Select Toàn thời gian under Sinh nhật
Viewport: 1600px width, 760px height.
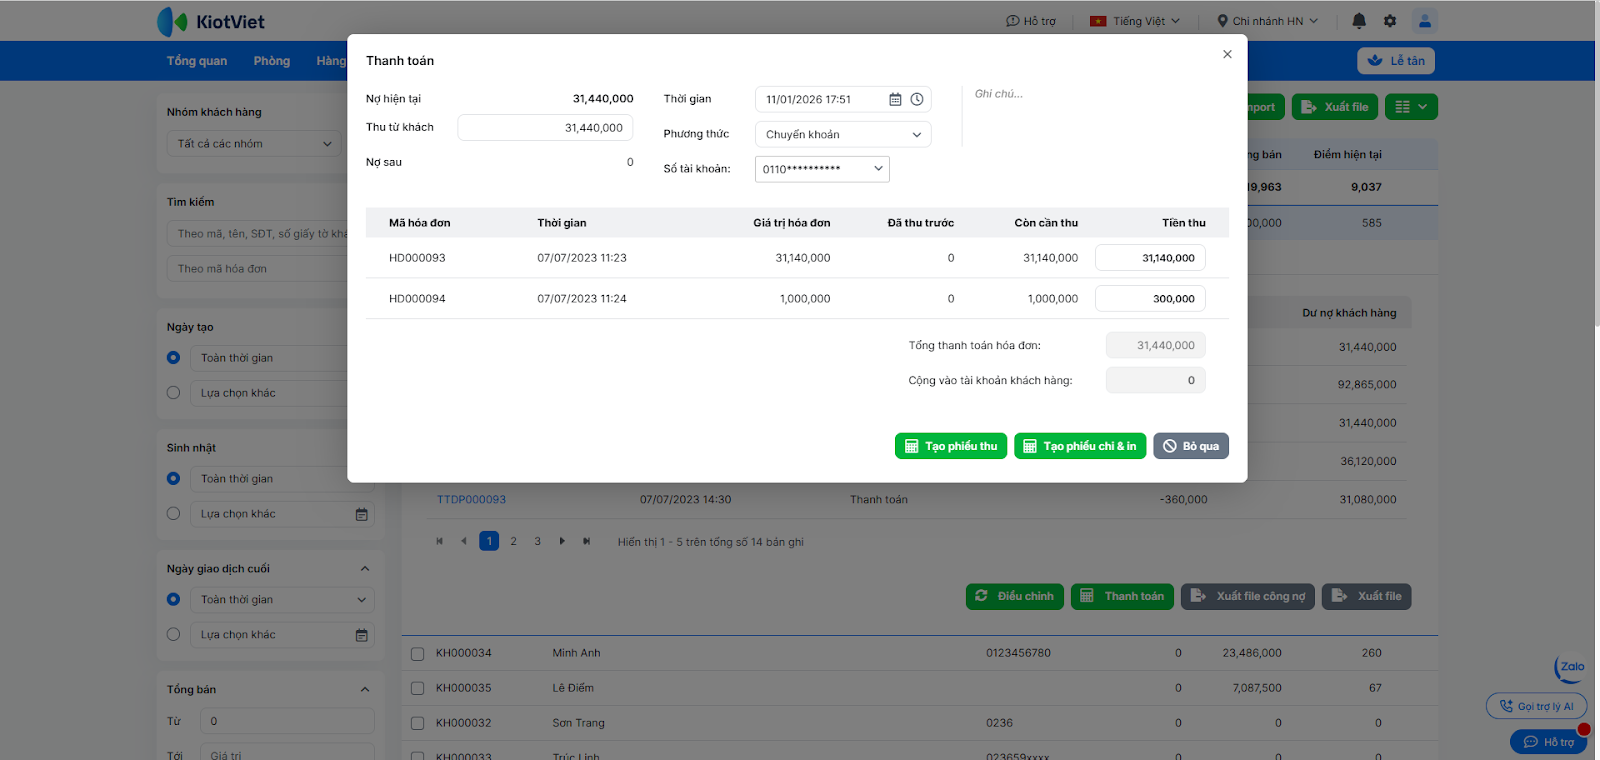(x=174, y=479)
